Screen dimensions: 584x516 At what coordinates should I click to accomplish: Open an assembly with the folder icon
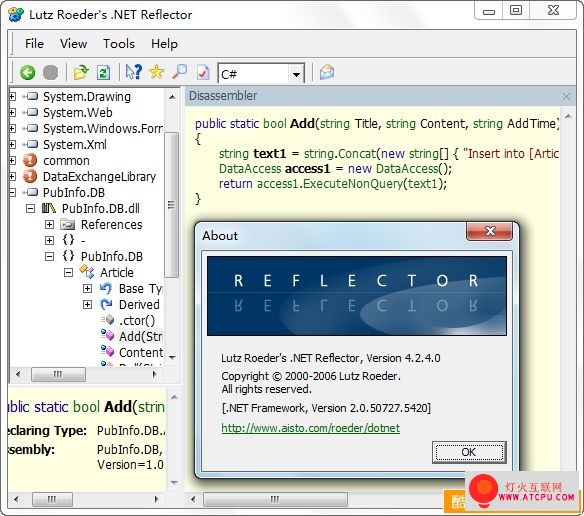81,73
